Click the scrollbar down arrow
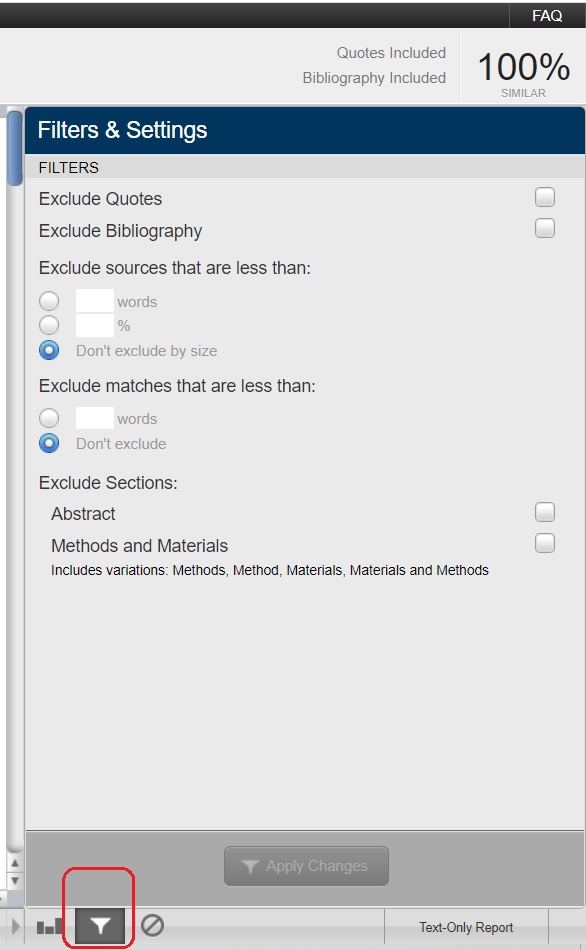Viewport: 586px width, 950px height. pyautogui.click(x=15, y=880)
